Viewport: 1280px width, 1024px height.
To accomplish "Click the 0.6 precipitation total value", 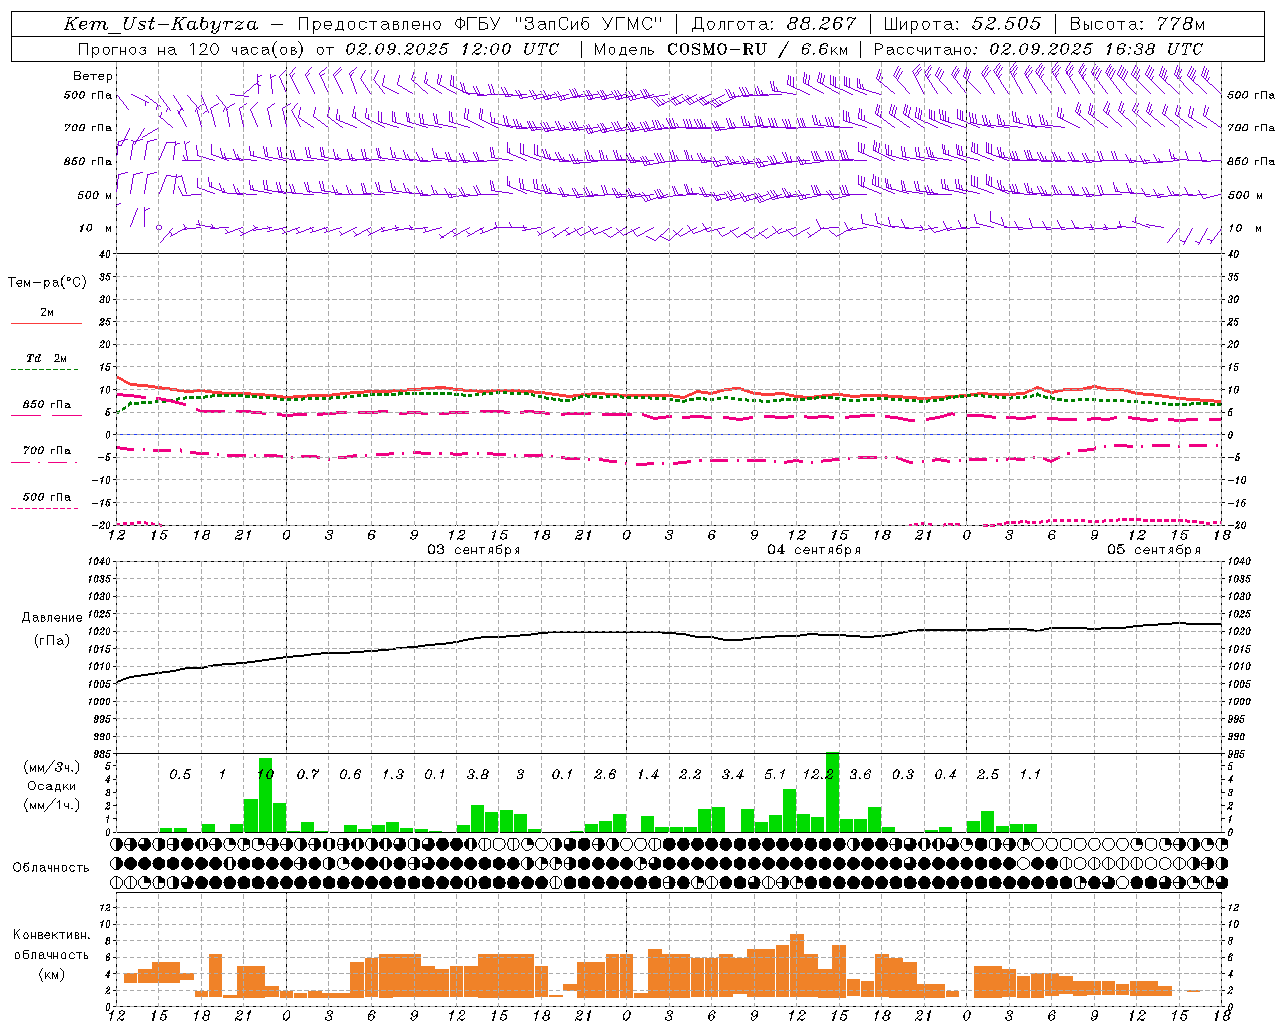I will click(350, 774).
